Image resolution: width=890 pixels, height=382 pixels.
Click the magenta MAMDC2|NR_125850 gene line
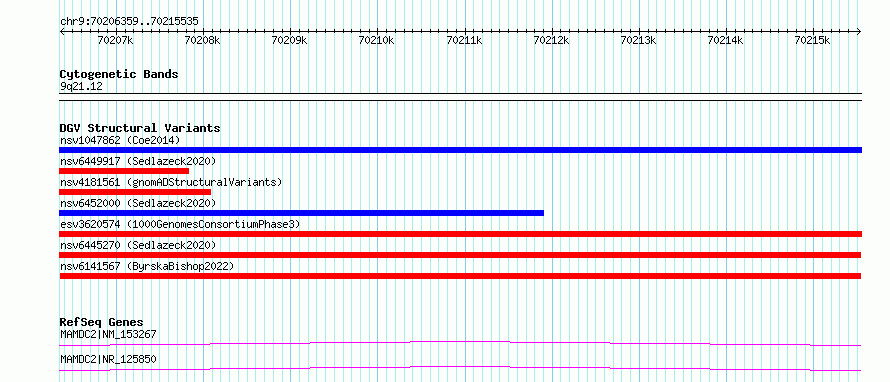point(460,368)
